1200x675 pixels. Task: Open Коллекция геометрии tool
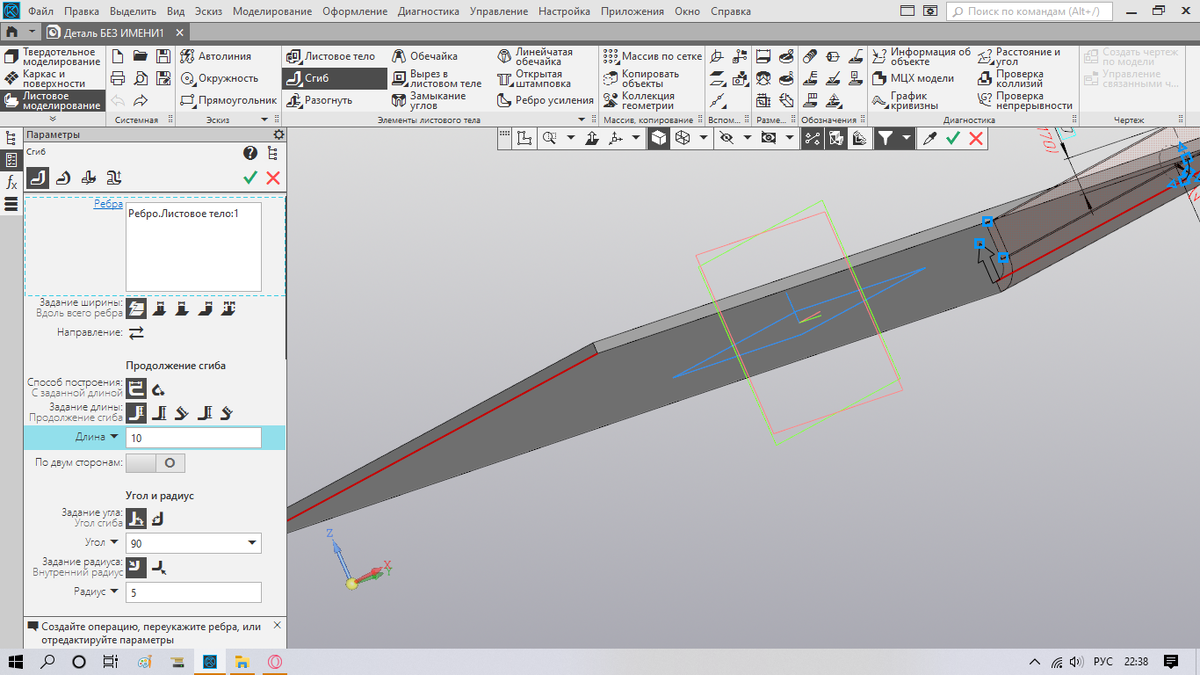[x=640, y=100]
